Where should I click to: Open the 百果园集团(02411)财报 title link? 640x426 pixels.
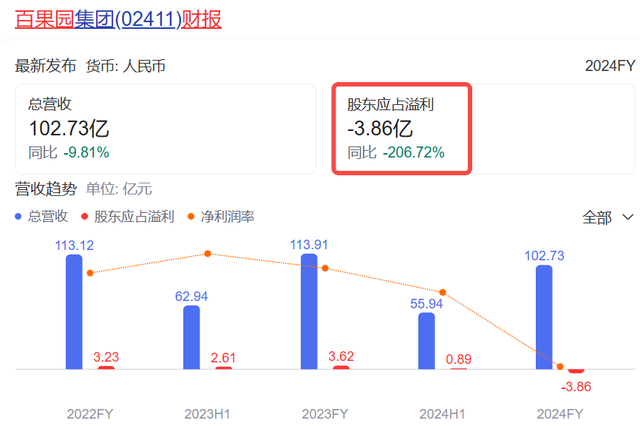(118, 19)
